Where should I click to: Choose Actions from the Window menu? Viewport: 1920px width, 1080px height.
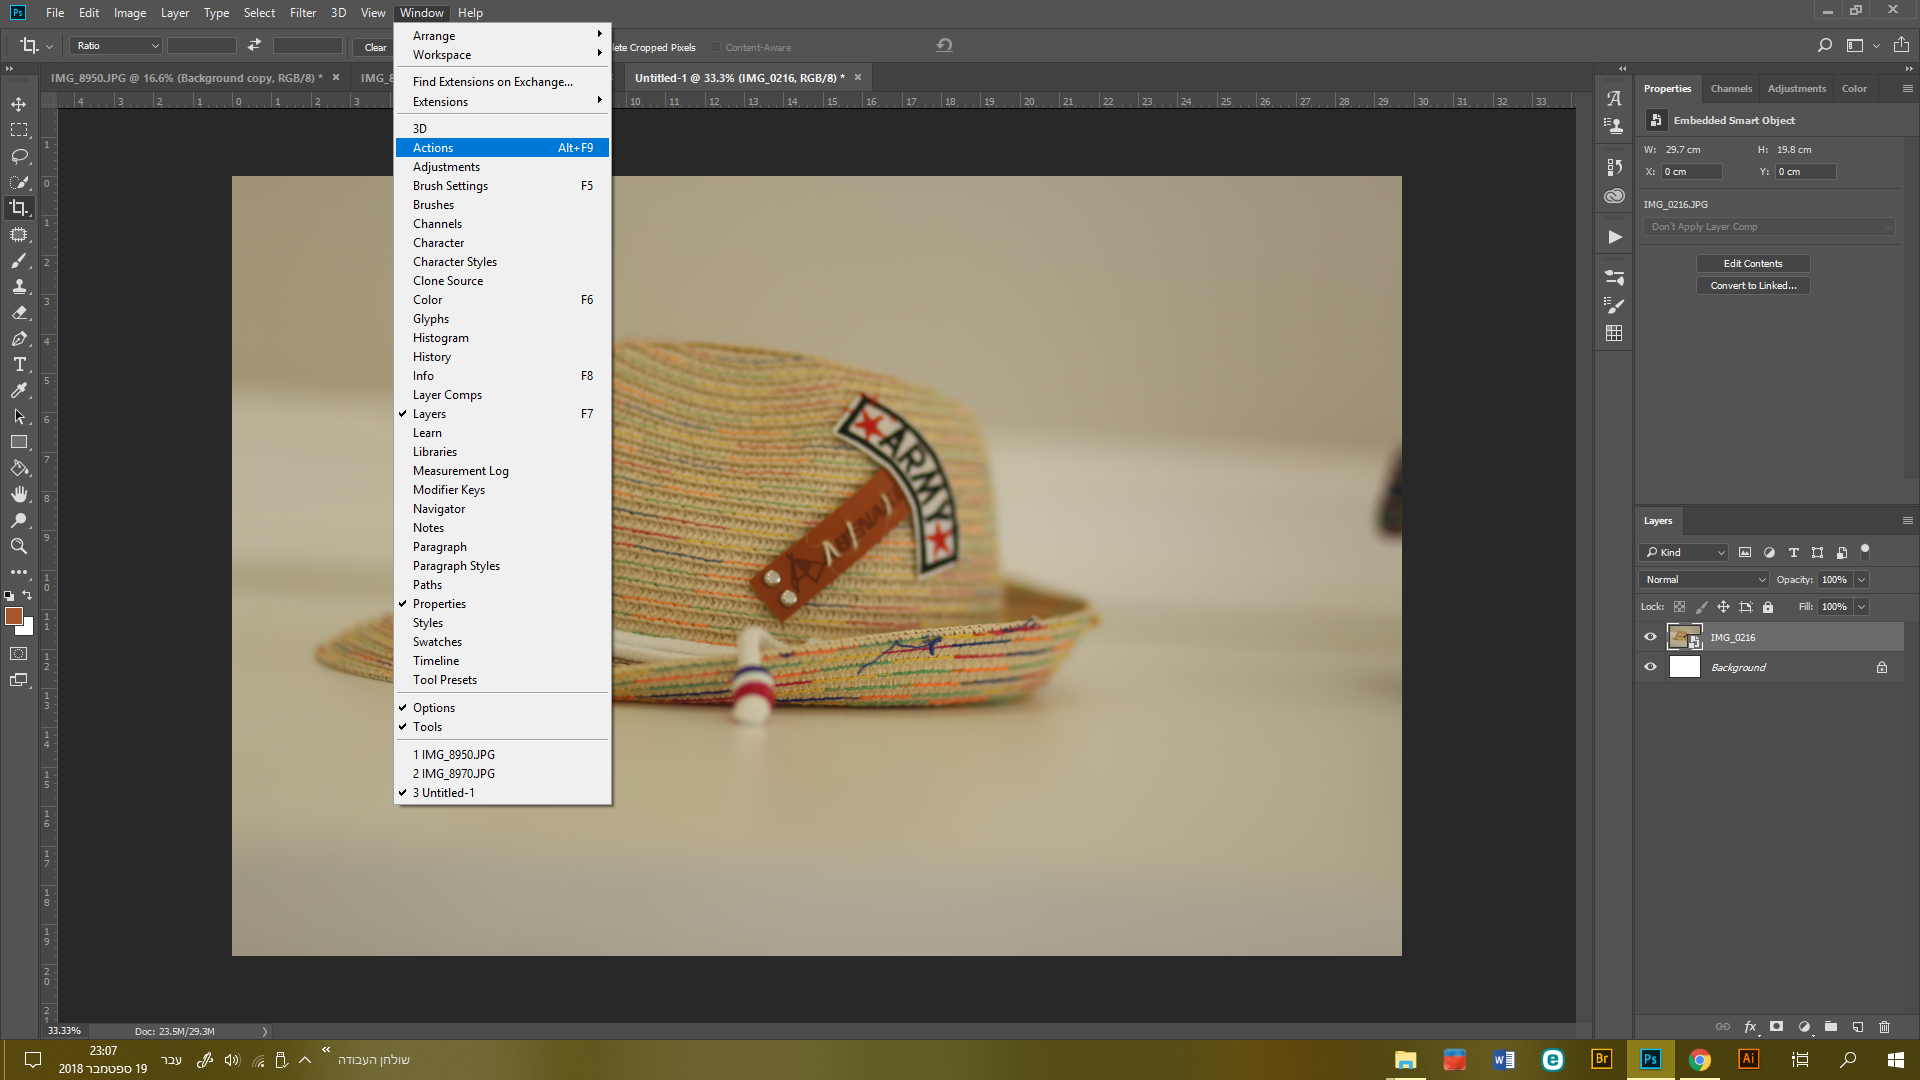pos(502,148)
